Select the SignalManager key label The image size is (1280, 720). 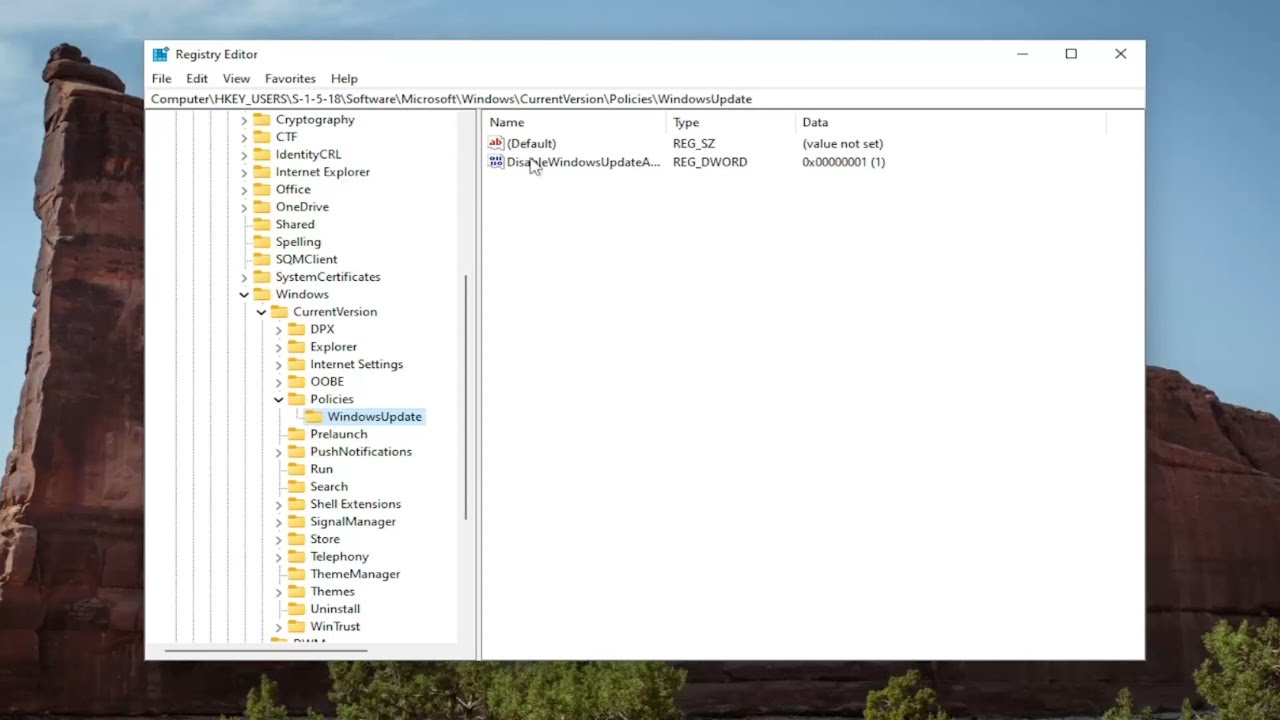pyautogui.click(x=353, y=522)
